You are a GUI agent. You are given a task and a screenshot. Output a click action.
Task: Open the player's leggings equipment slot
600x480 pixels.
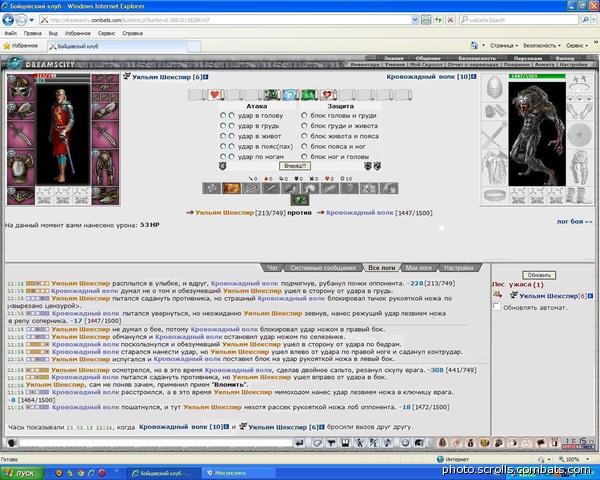(x=105, y=168)
